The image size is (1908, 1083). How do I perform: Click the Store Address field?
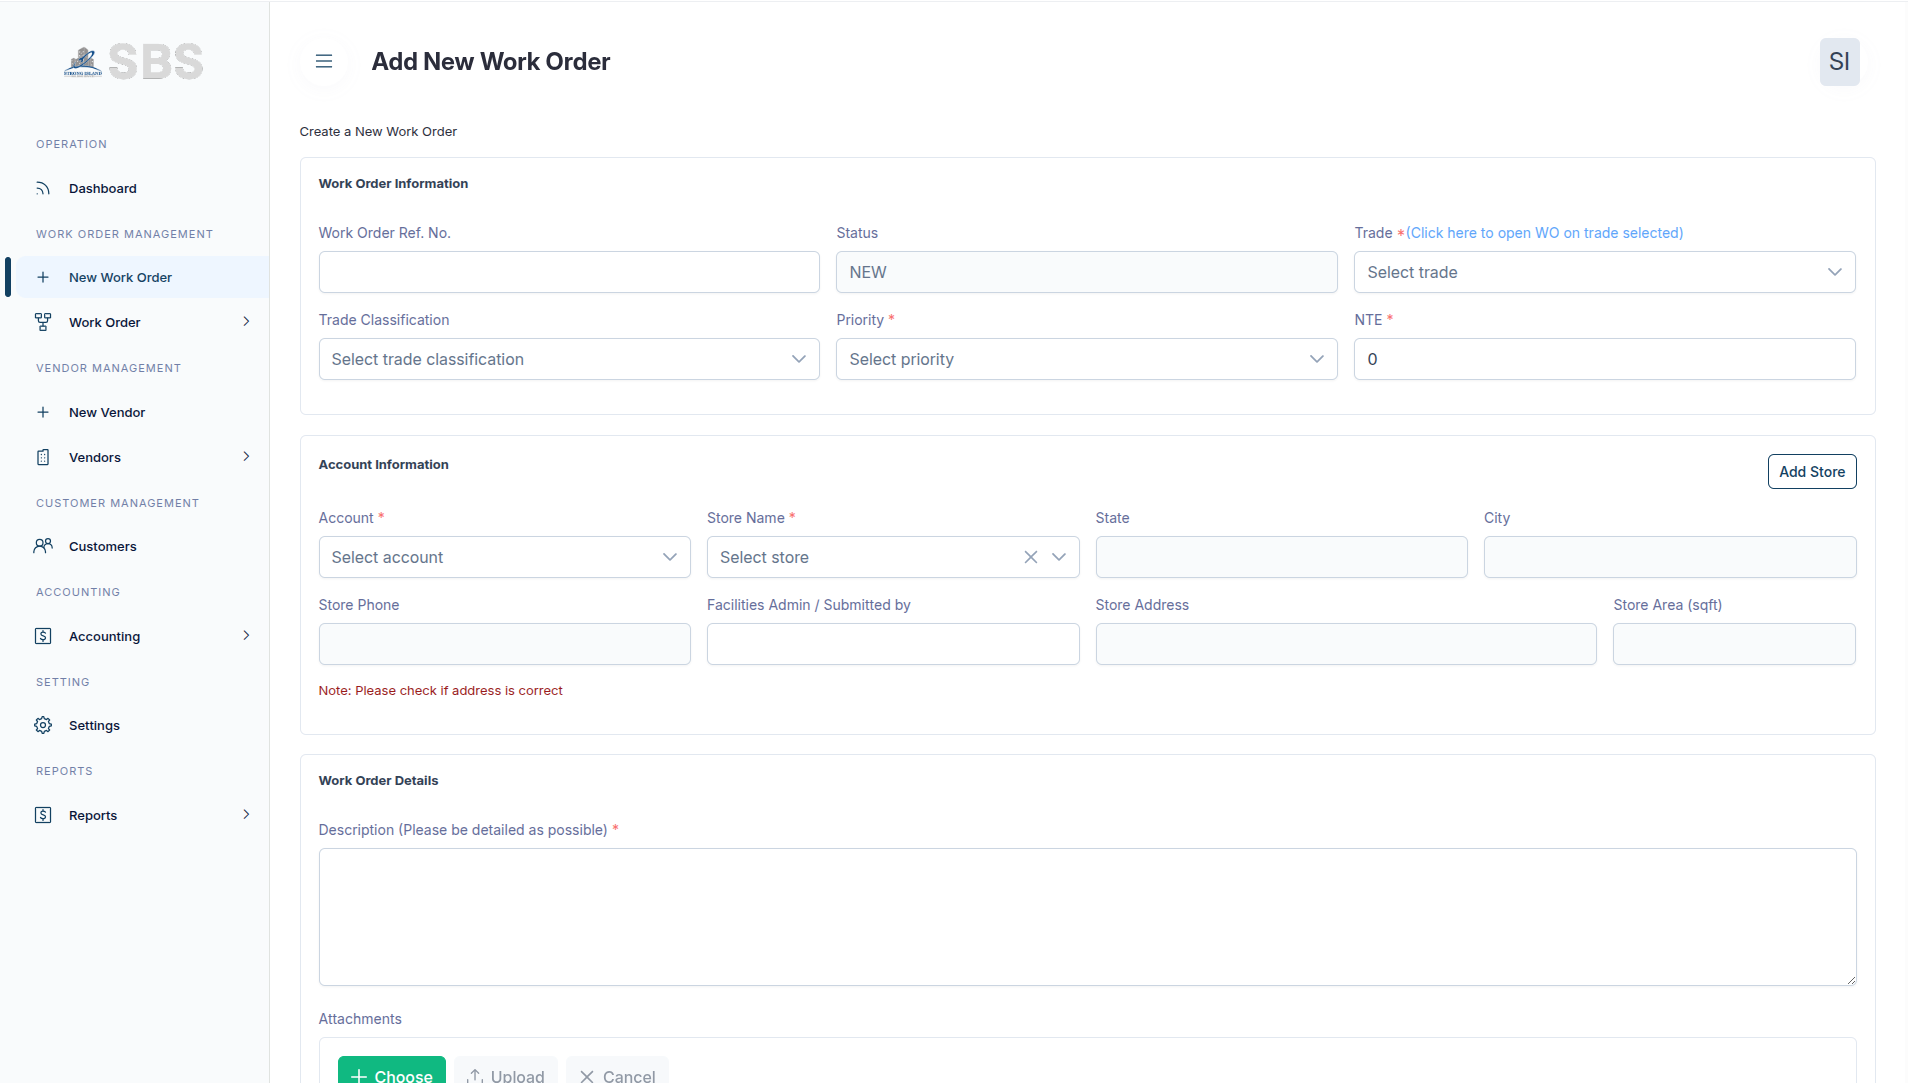pos(1346,644)
